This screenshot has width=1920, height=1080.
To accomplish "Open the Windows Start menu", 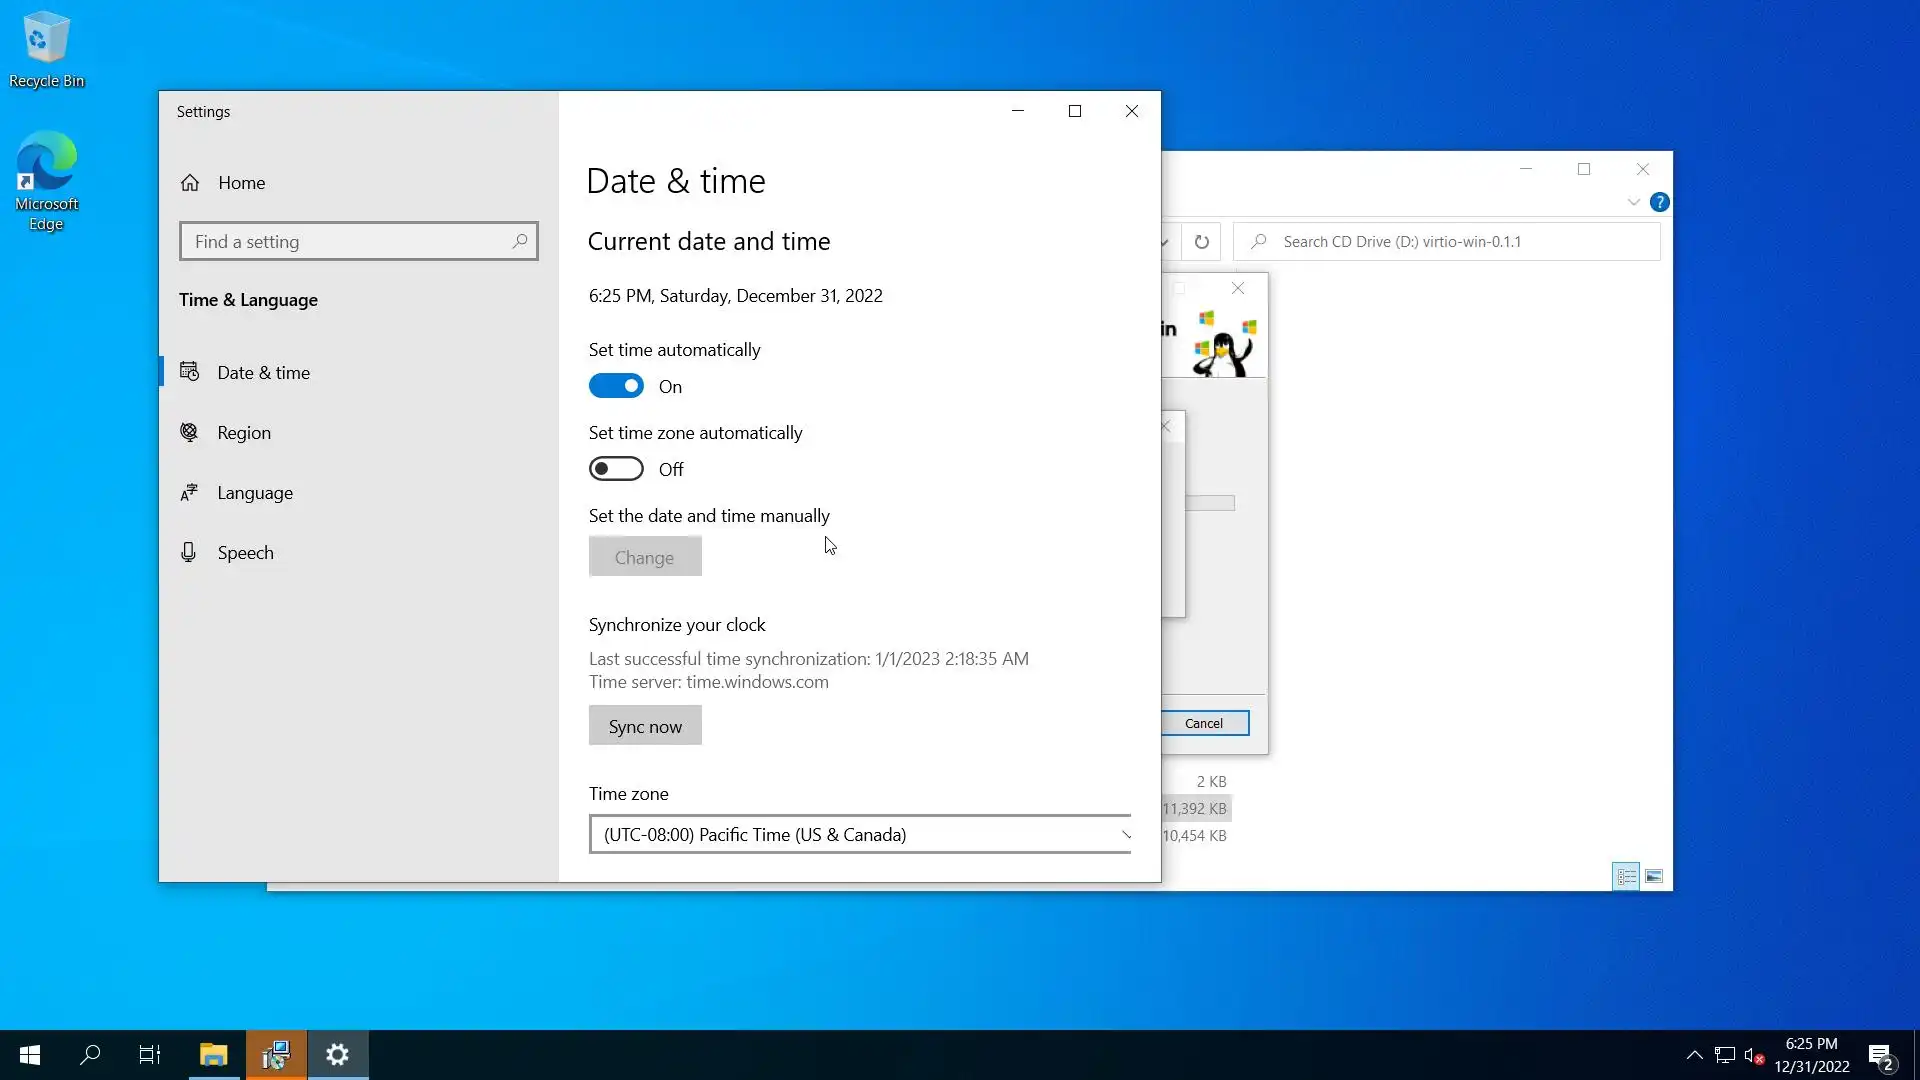I will pyautogui.click(x=30, y=1055).
